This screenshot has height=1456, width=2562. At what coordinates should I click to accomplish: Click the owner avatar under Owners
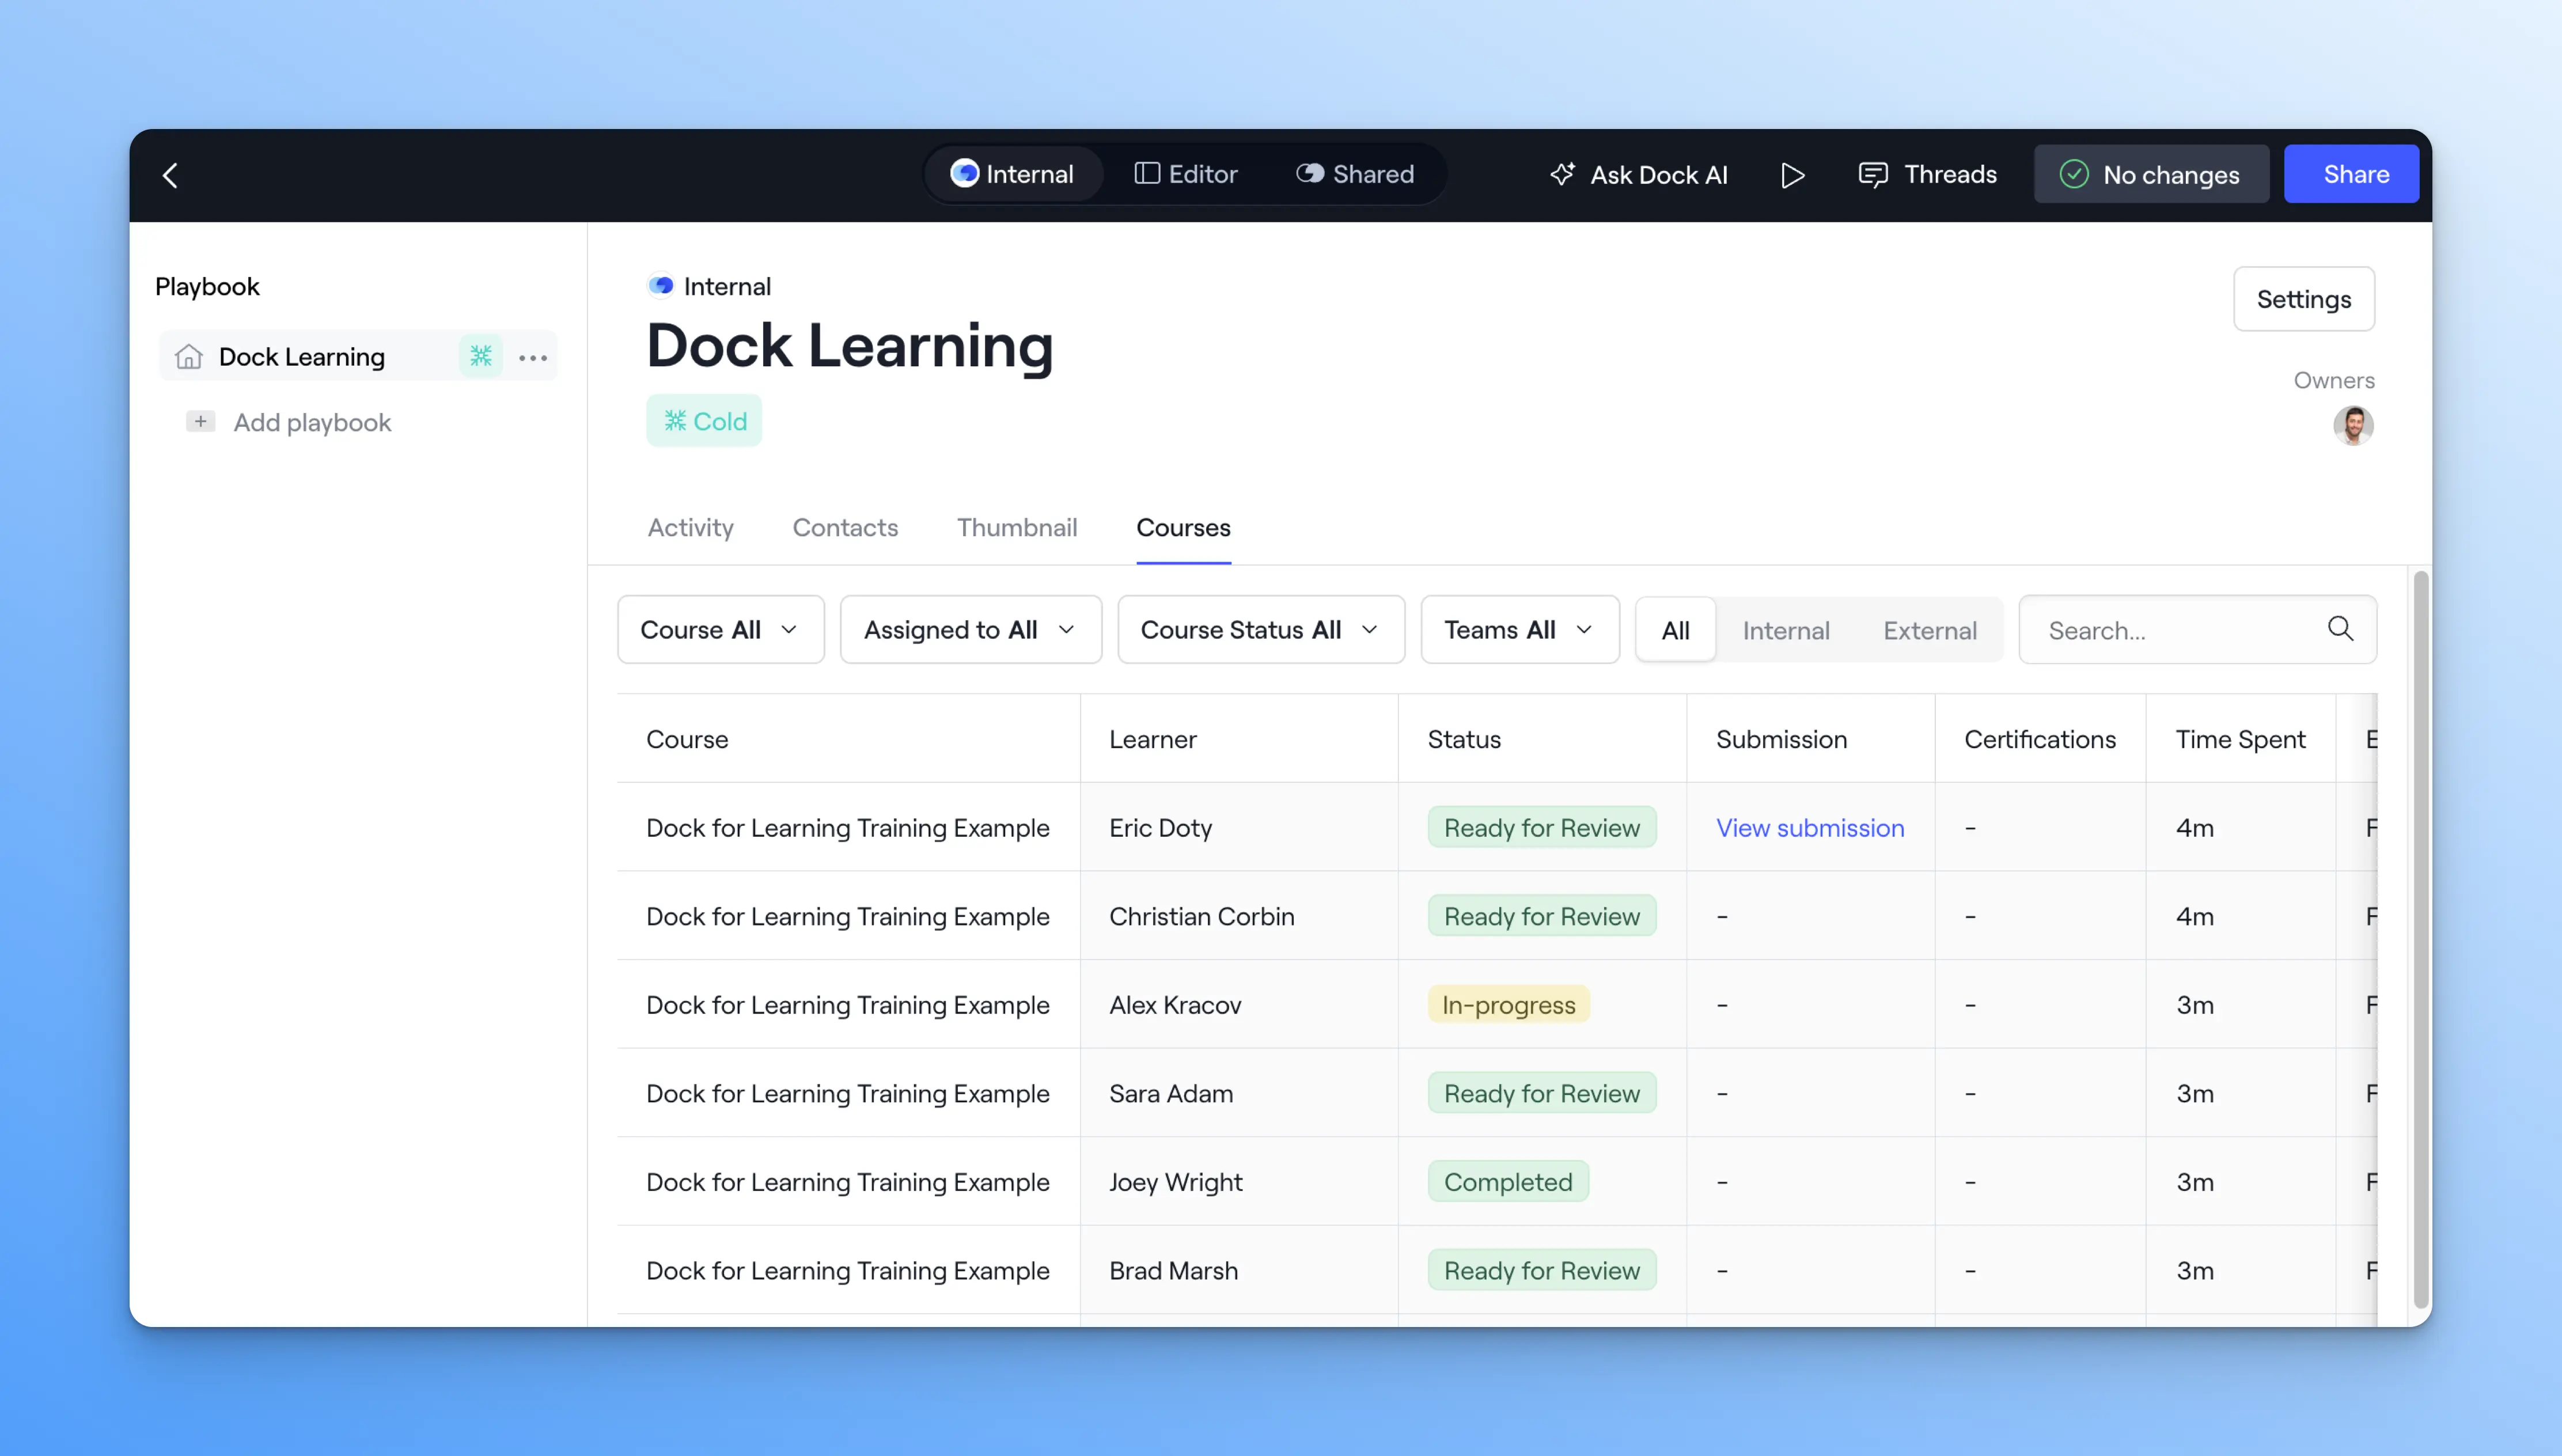[x=2353, y=426]
